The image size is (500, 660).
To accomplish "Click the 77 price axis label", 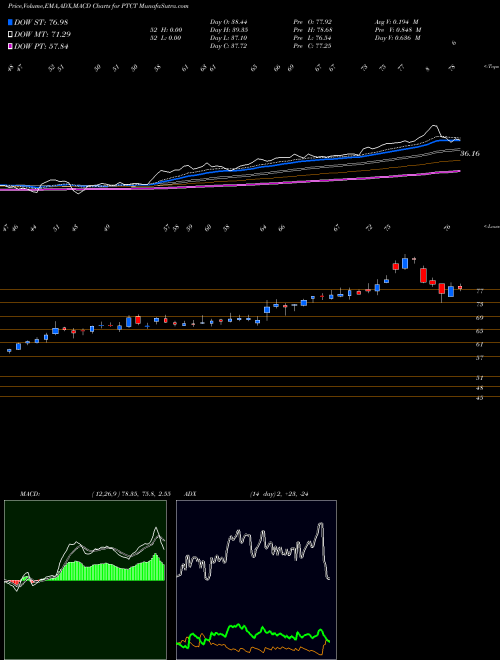I will 479,291.
